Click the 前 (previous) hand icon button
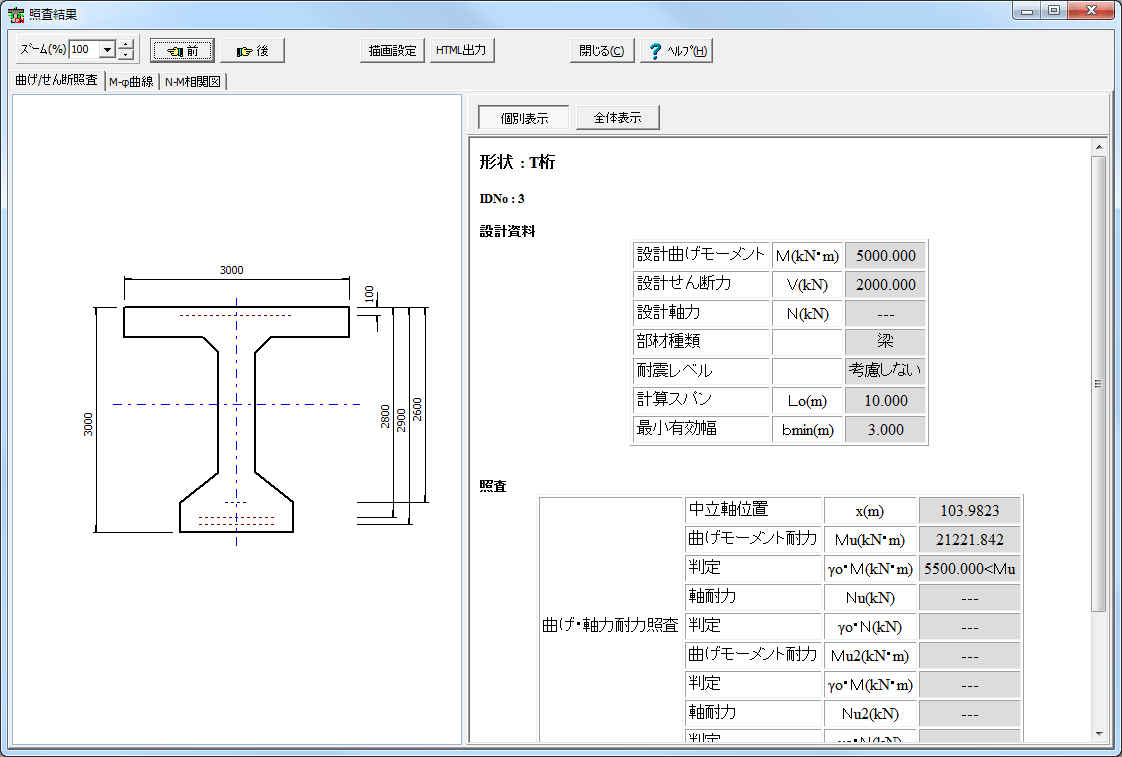The height and width of the screenshot is (757, 1122). coord(182,51)
